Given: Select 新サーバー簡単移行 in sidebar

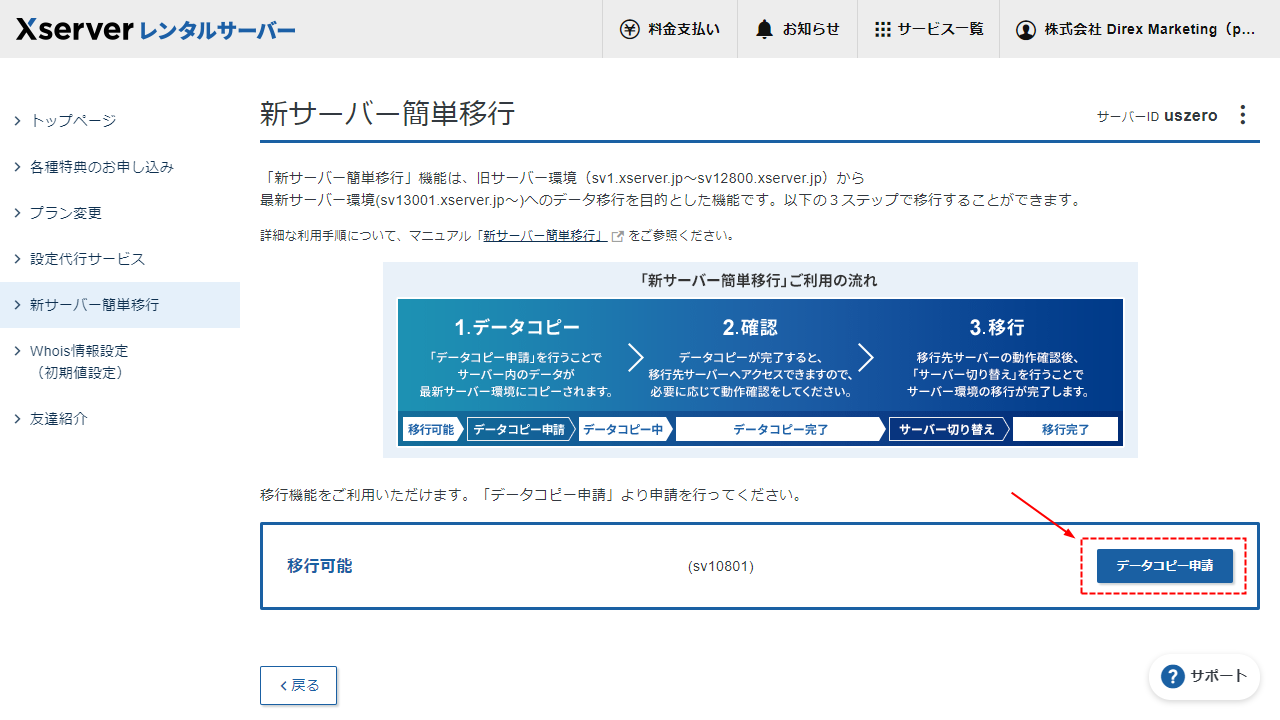Looking at the screenshot, I should coord(120,305).
